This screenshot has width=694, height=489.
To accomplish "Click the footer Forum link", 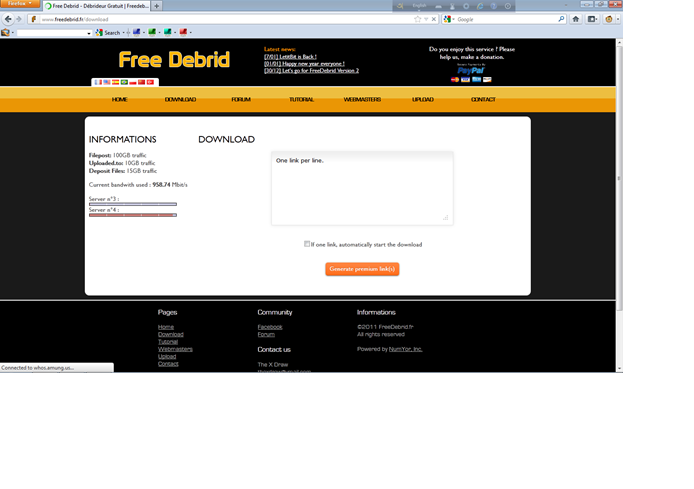I will click(x=266, y=334).
